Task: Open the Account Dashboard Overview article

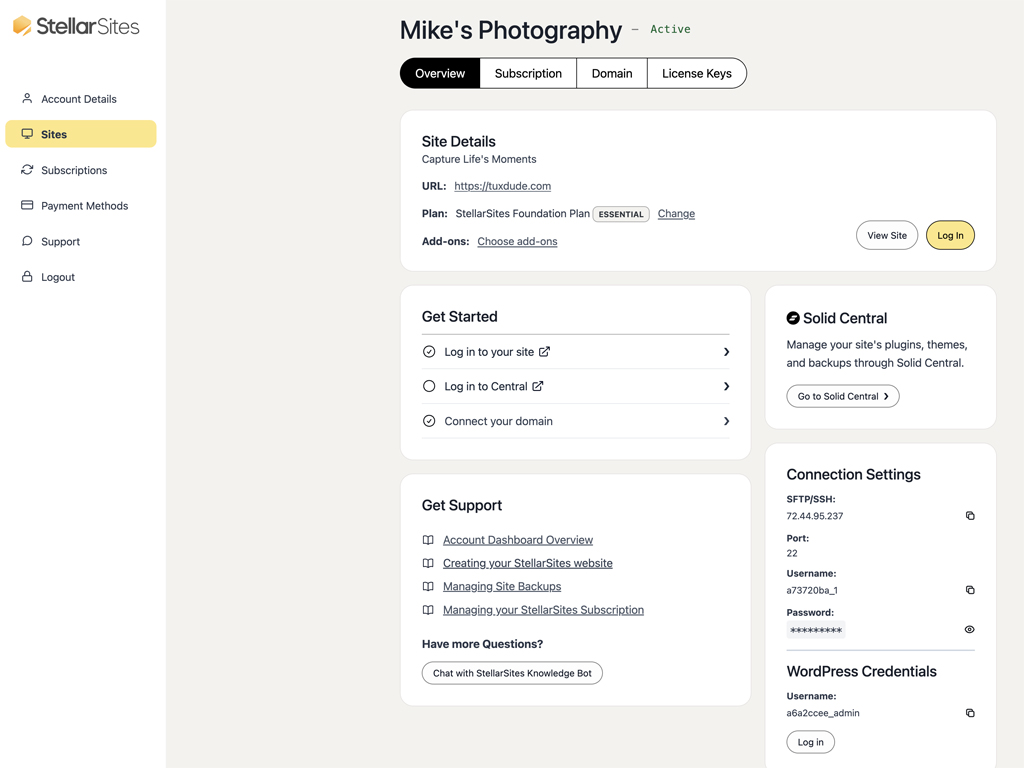Action: pos(518,540)
